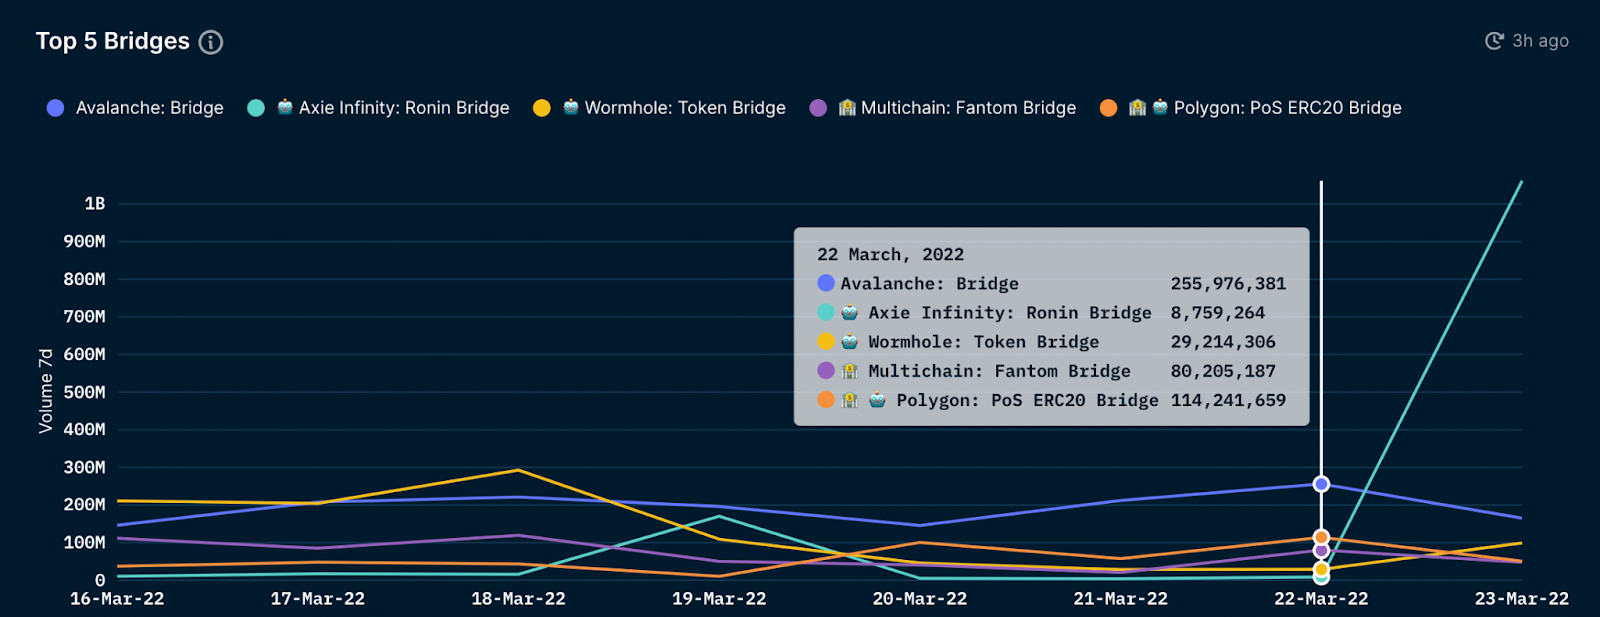Click the 19-Mar-22 x-axis label
Image resolution: width=1600 pixels, height=617 pixels.
click(719, 599)
